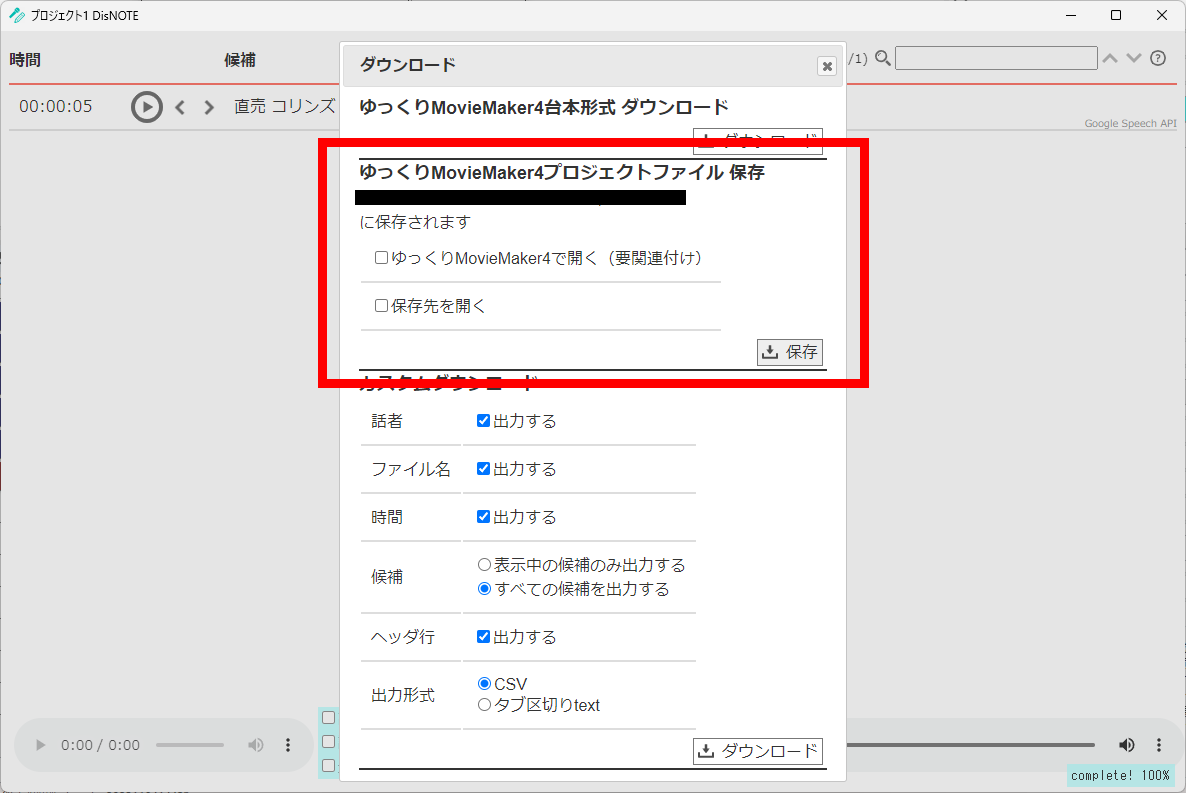Uncheck 時間 出力する checkbox
Screen dimensions: 1186x793
[483, 517]
